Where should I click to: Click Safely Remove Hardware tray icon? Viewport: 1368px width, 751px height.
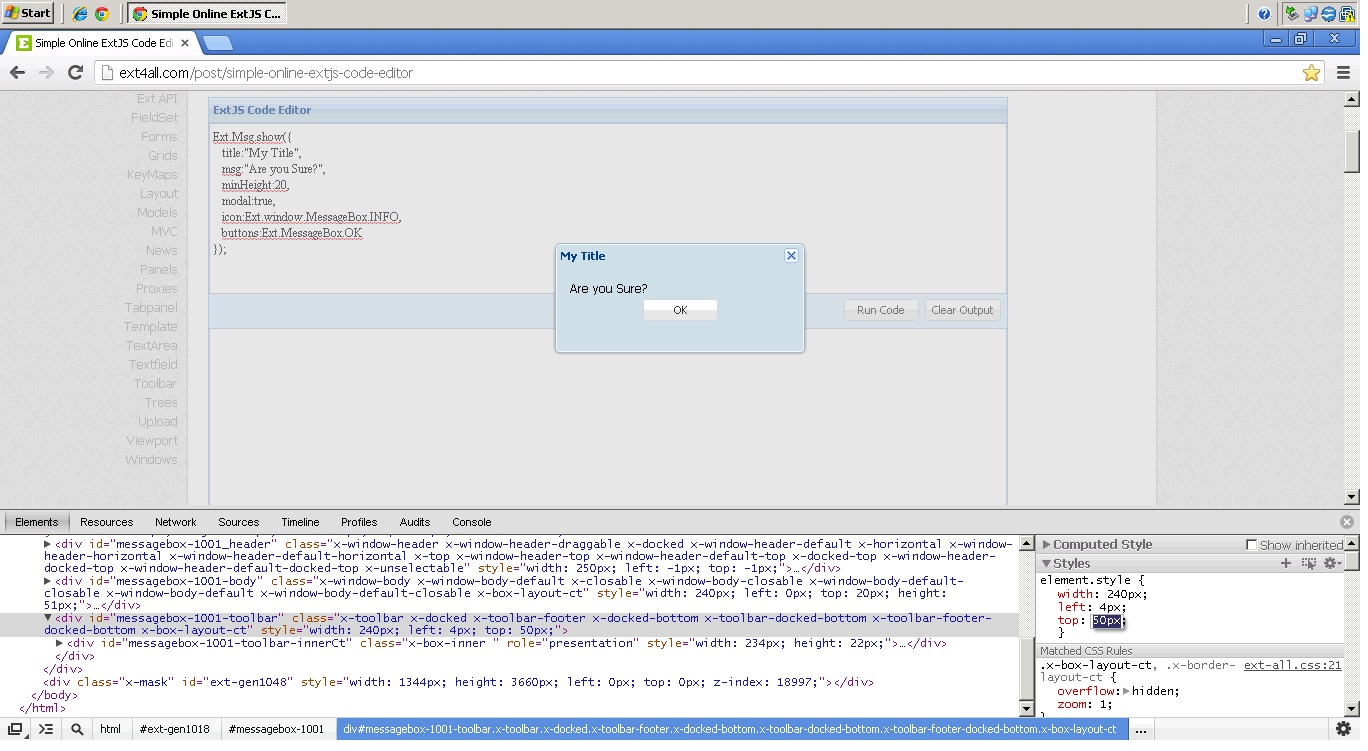pyautogui.click(x=1293, y=14)
